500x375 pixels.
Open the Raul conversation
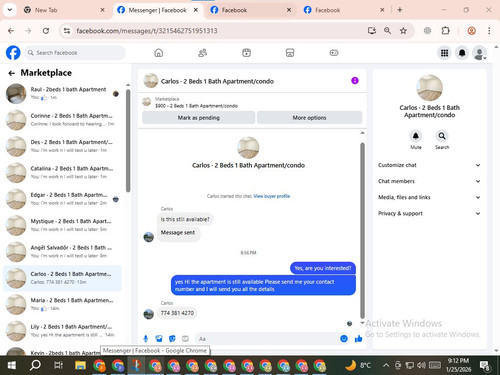[x=63, y=94]
